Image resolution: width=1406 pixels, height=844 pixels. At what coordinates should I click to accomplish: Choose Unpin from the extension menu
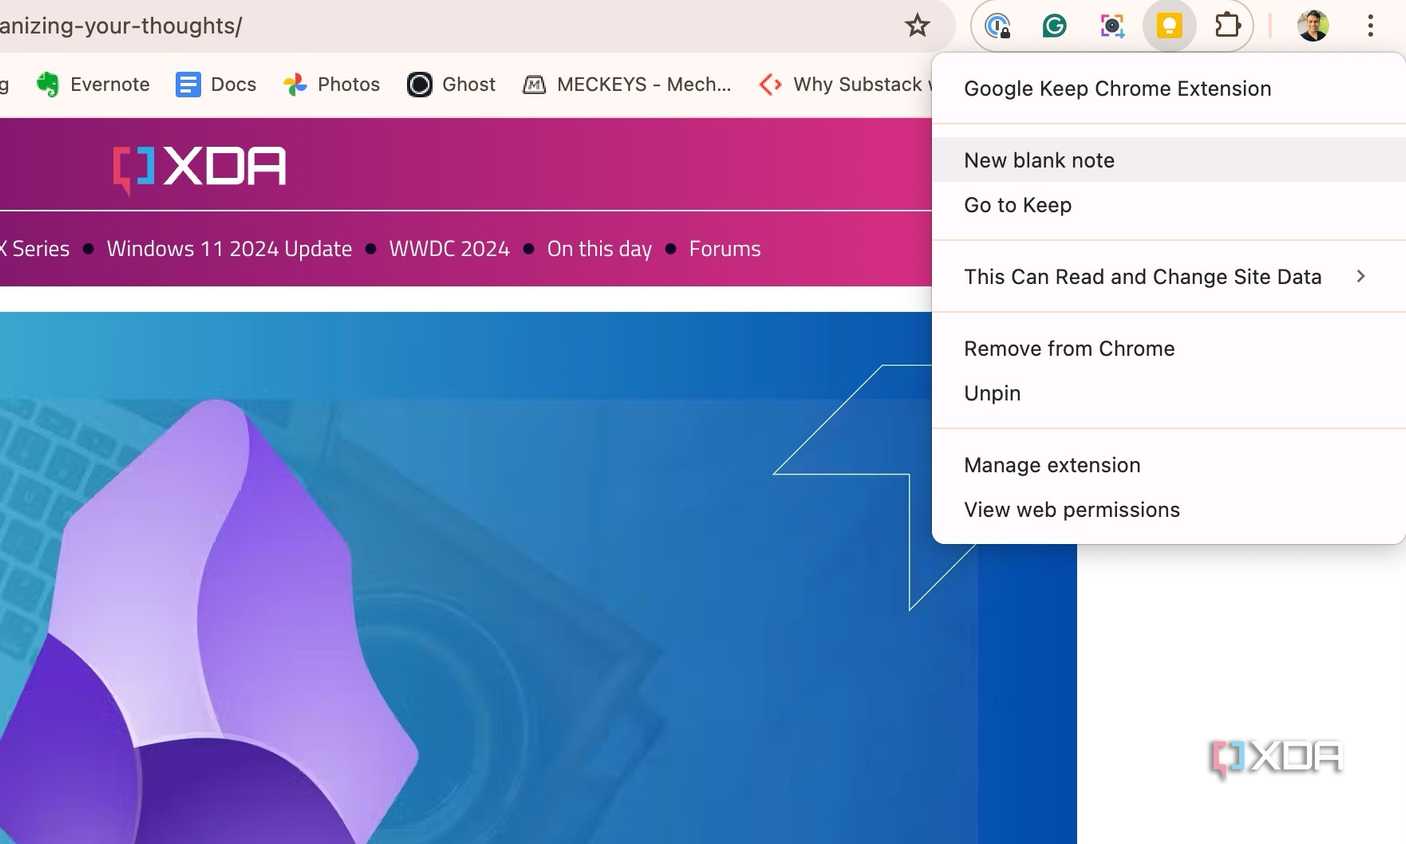coord(1169,393)
